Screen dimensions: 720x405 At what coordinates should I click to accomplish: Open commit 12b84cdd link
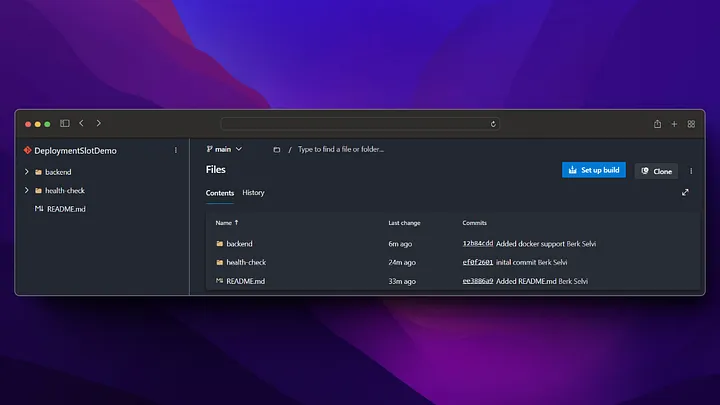(478, 243)
